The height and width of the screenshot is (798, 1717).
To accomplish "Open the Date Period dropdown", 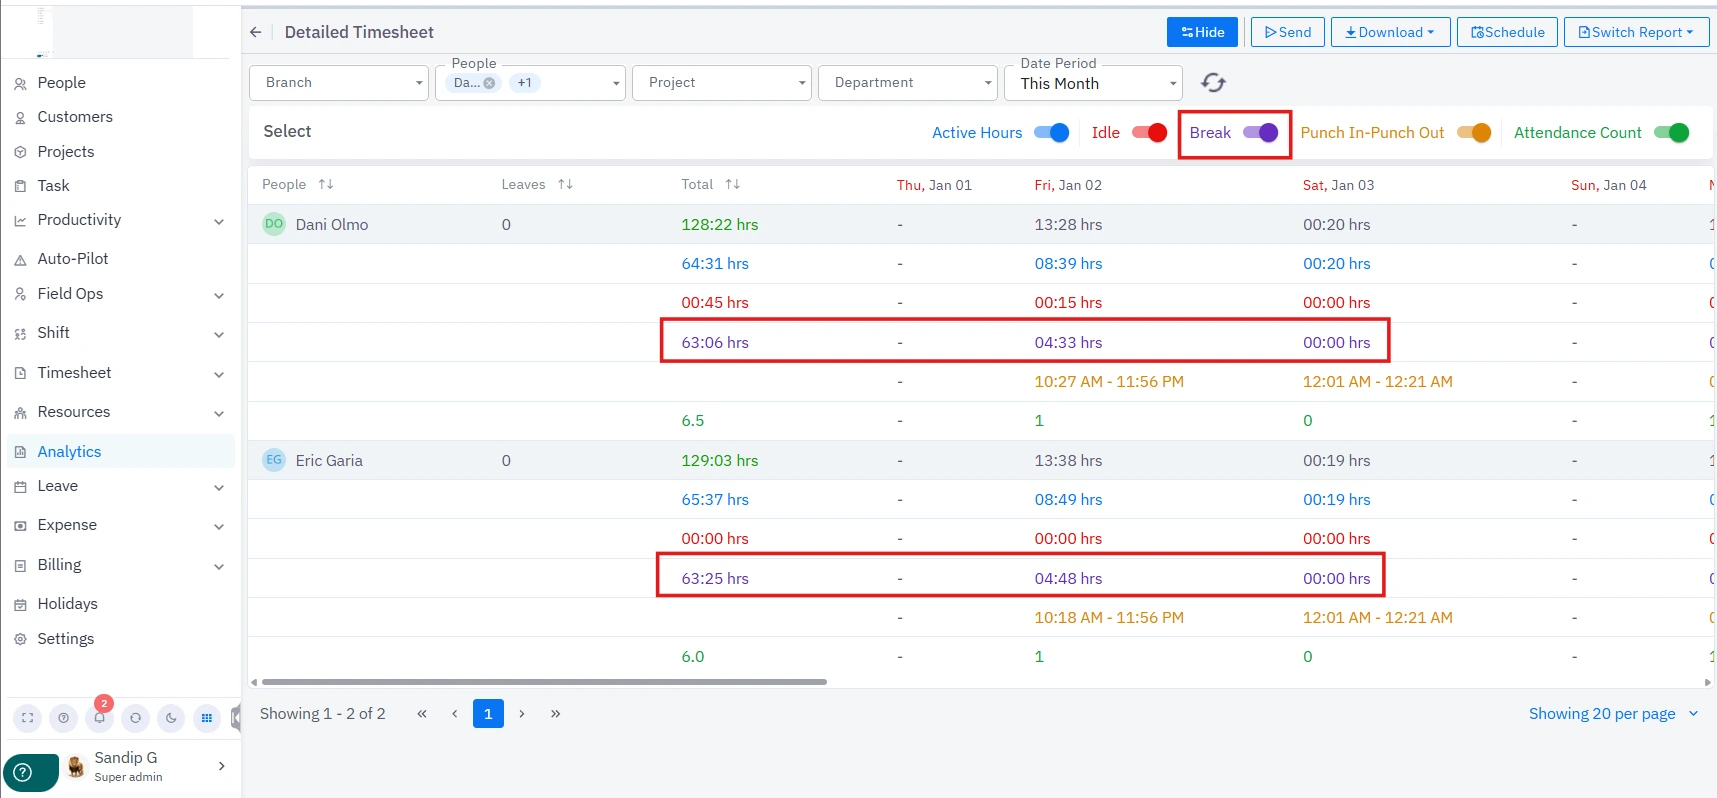I will tap(1093, 84).
